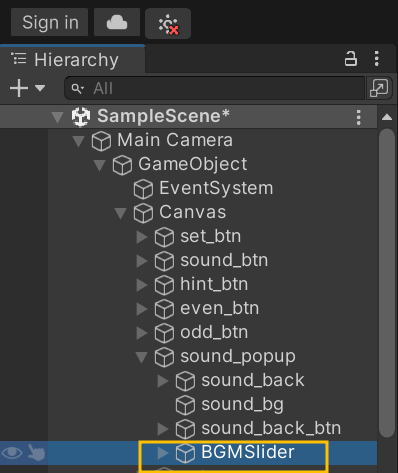Click the GameObject cube icon
The height and width of the screenshot is (473, 398).
click(122, 165)
